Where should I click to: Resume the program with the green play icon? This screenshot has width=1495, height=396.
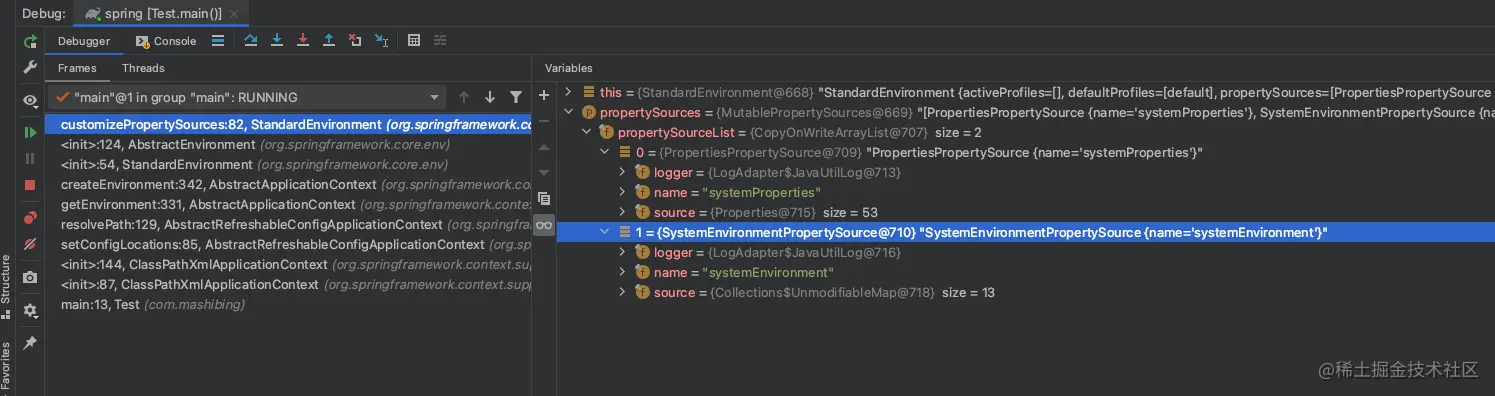point(30,132)
